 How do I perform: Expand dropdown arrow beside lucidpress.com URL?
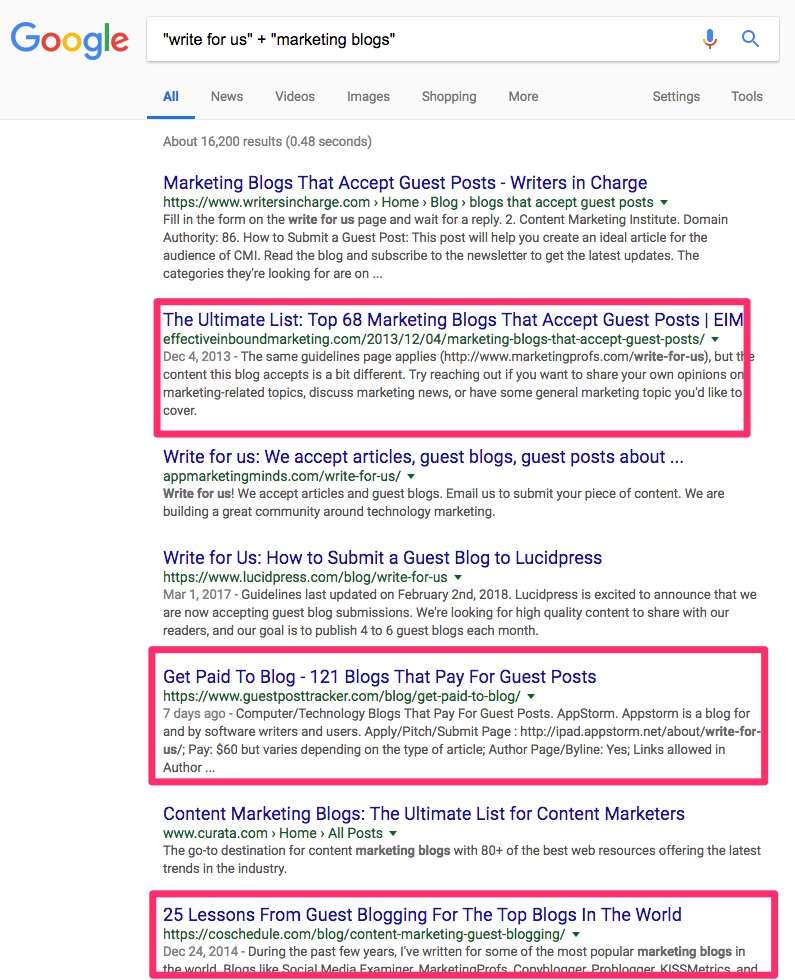458,578
